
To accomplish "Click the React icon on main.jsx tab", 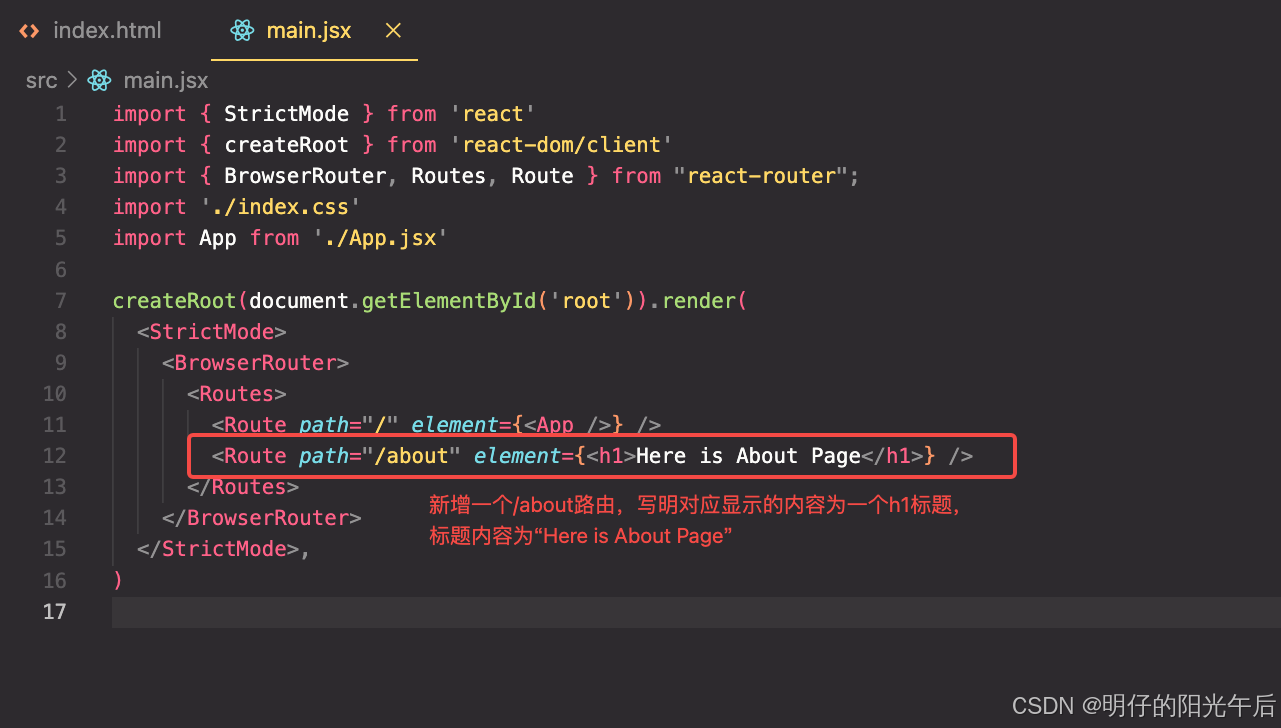I will tap(242, 31).
